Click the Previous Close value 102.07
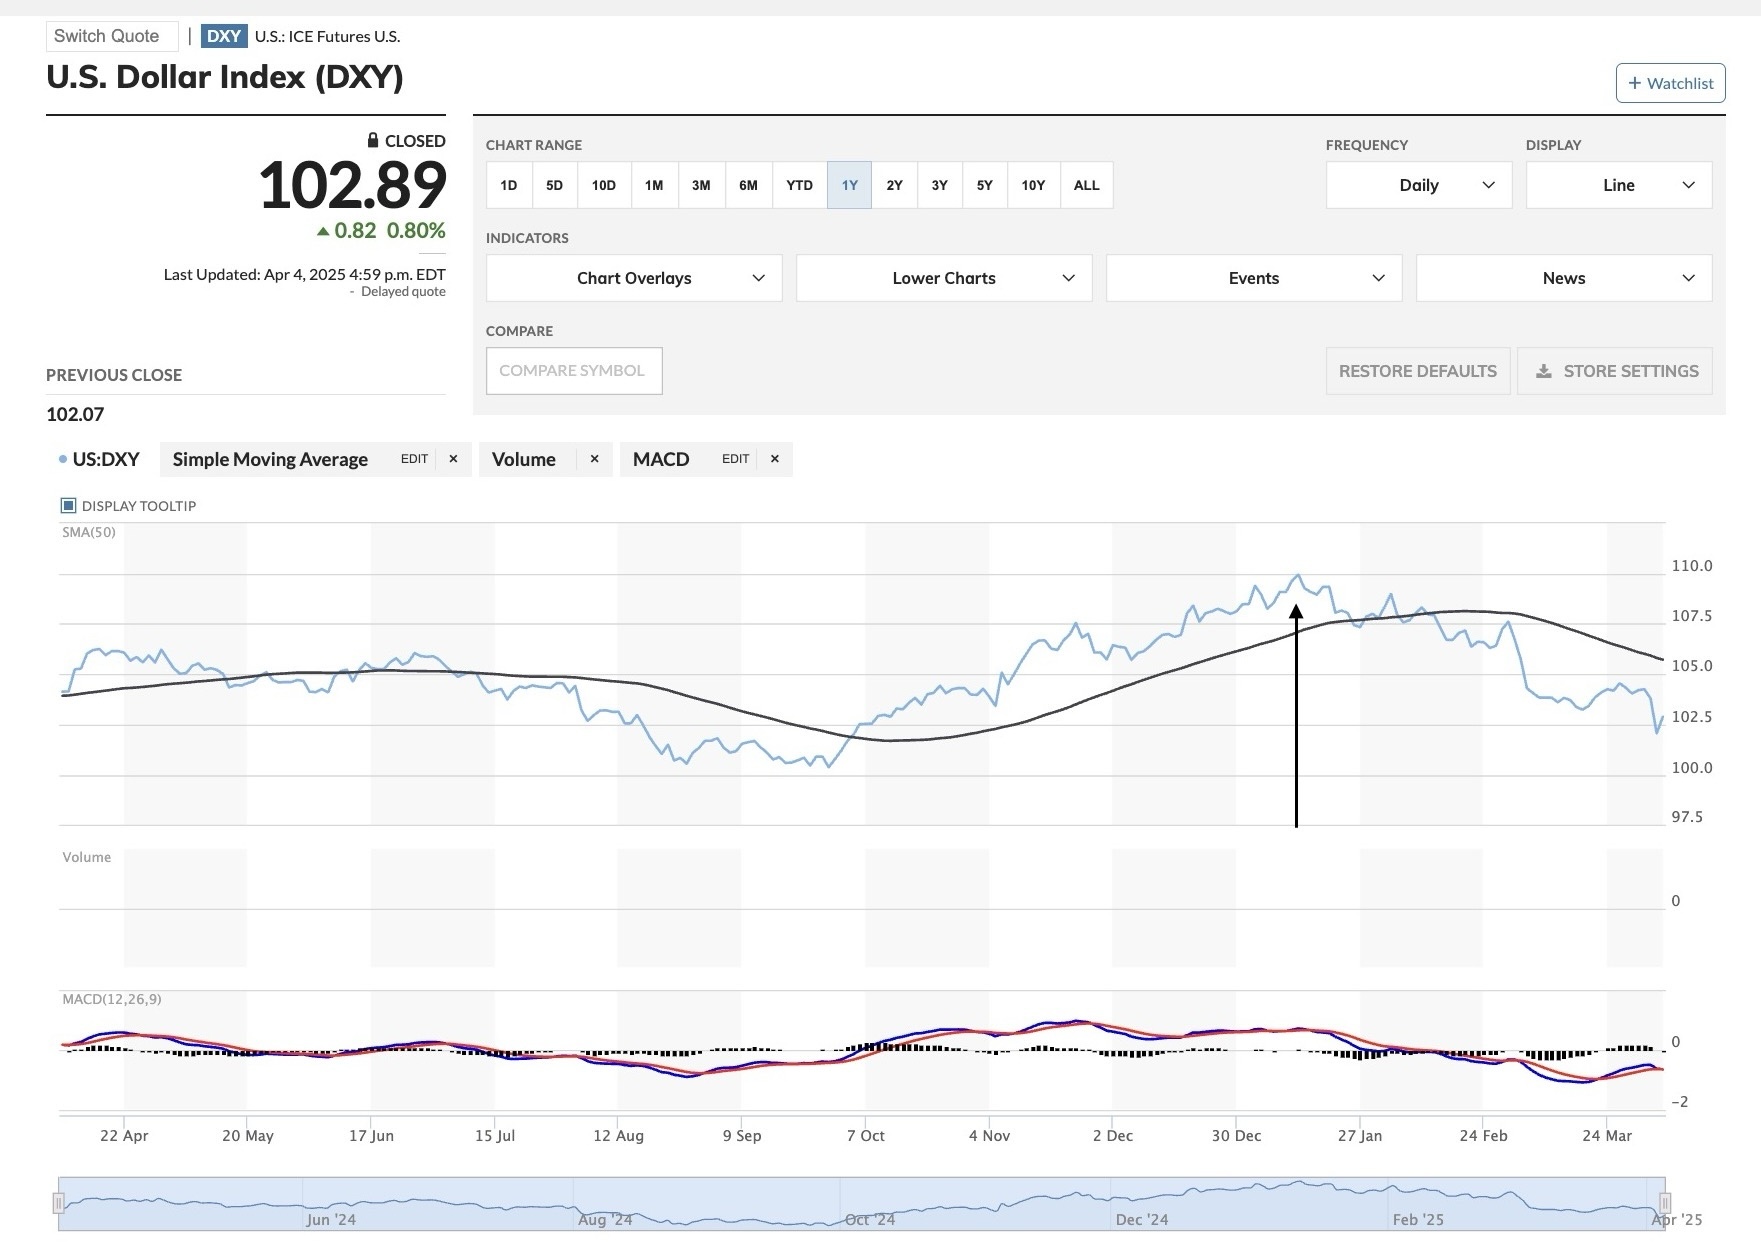The width and height of the screenshot is (1761, 1259). click(75, 414)
